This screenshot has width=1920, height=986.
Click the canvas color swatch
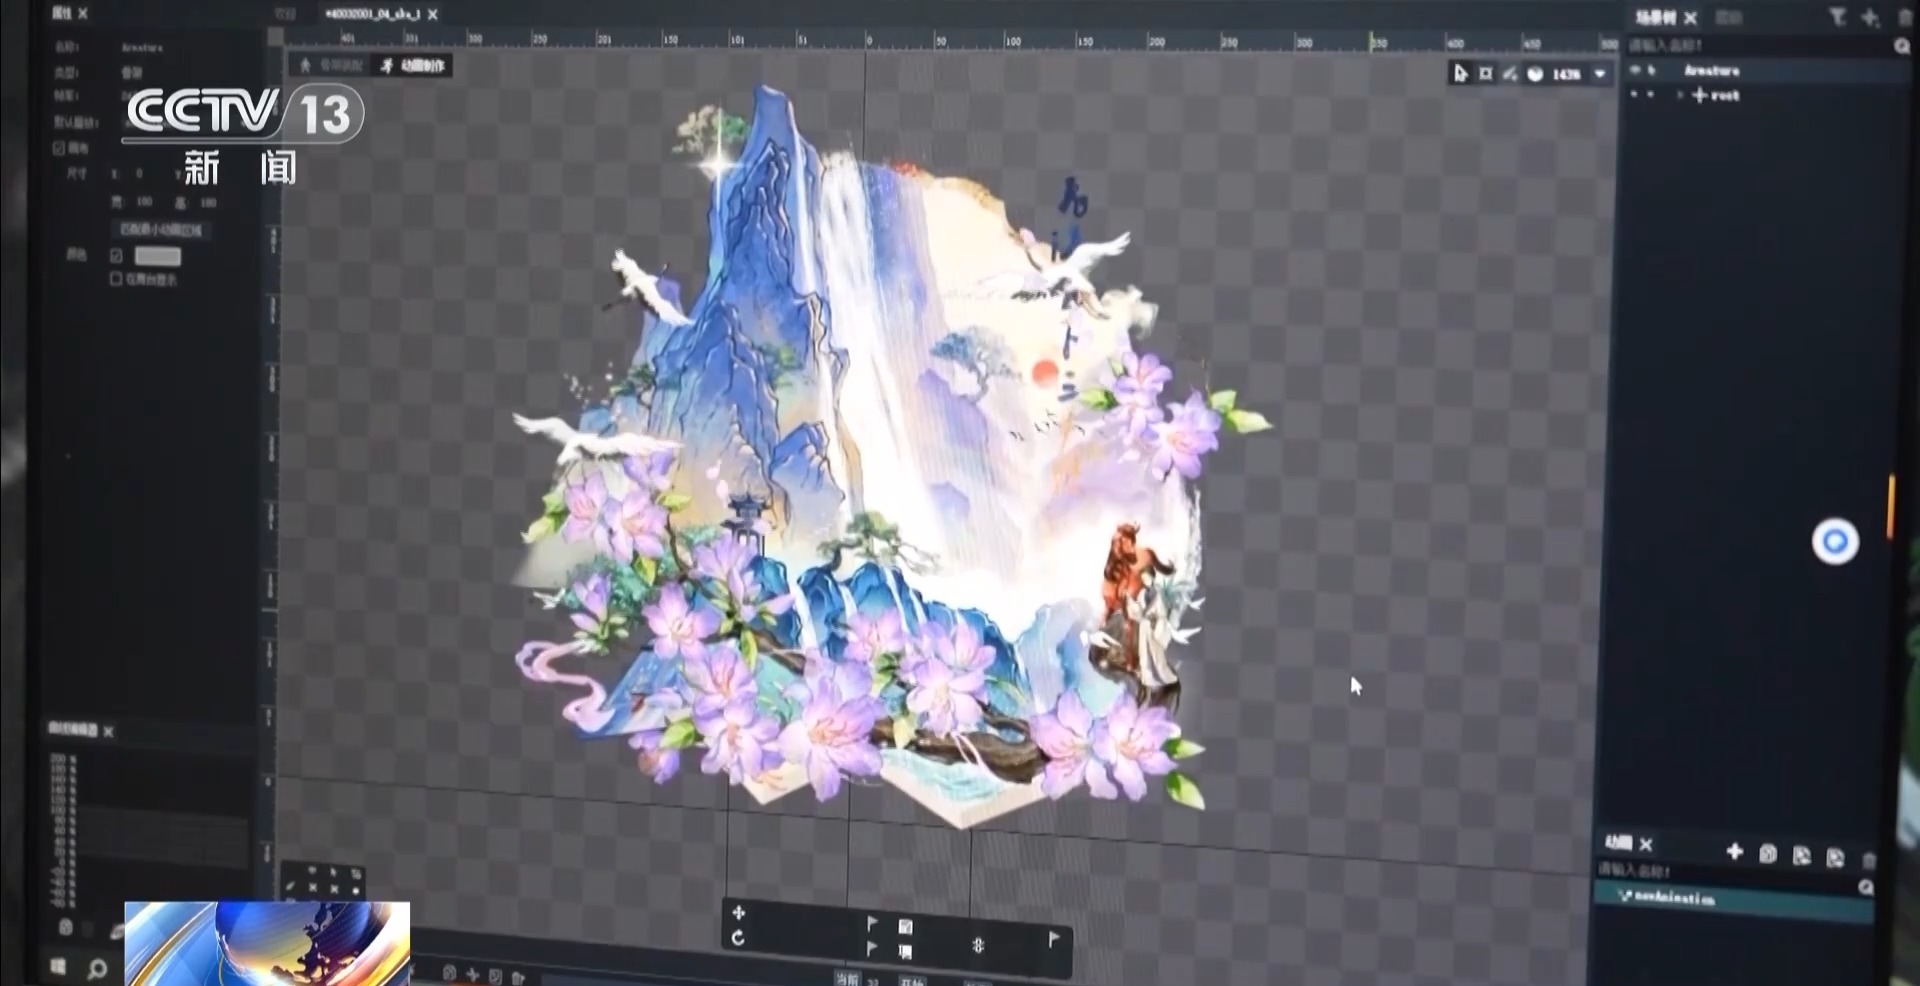[158, 257]
